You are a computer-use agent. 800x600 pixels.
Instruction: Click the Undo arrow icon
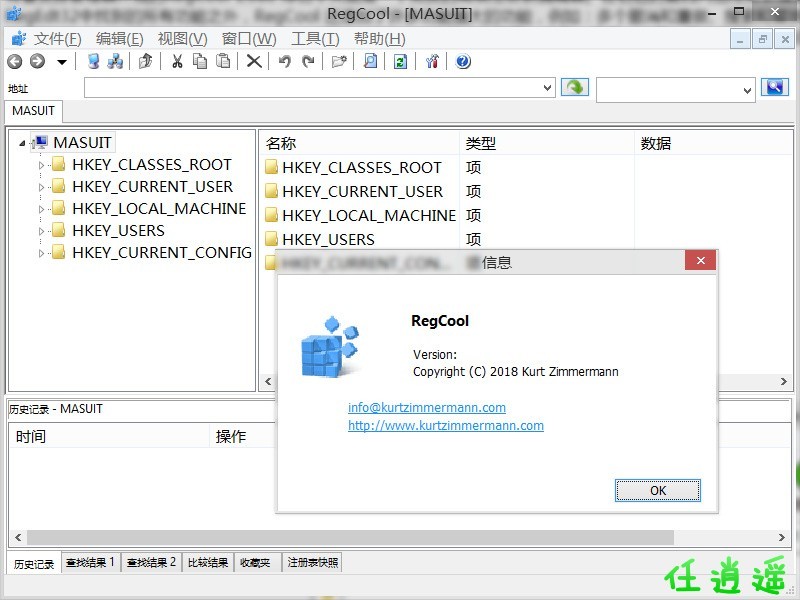click(x=285, y=62)
